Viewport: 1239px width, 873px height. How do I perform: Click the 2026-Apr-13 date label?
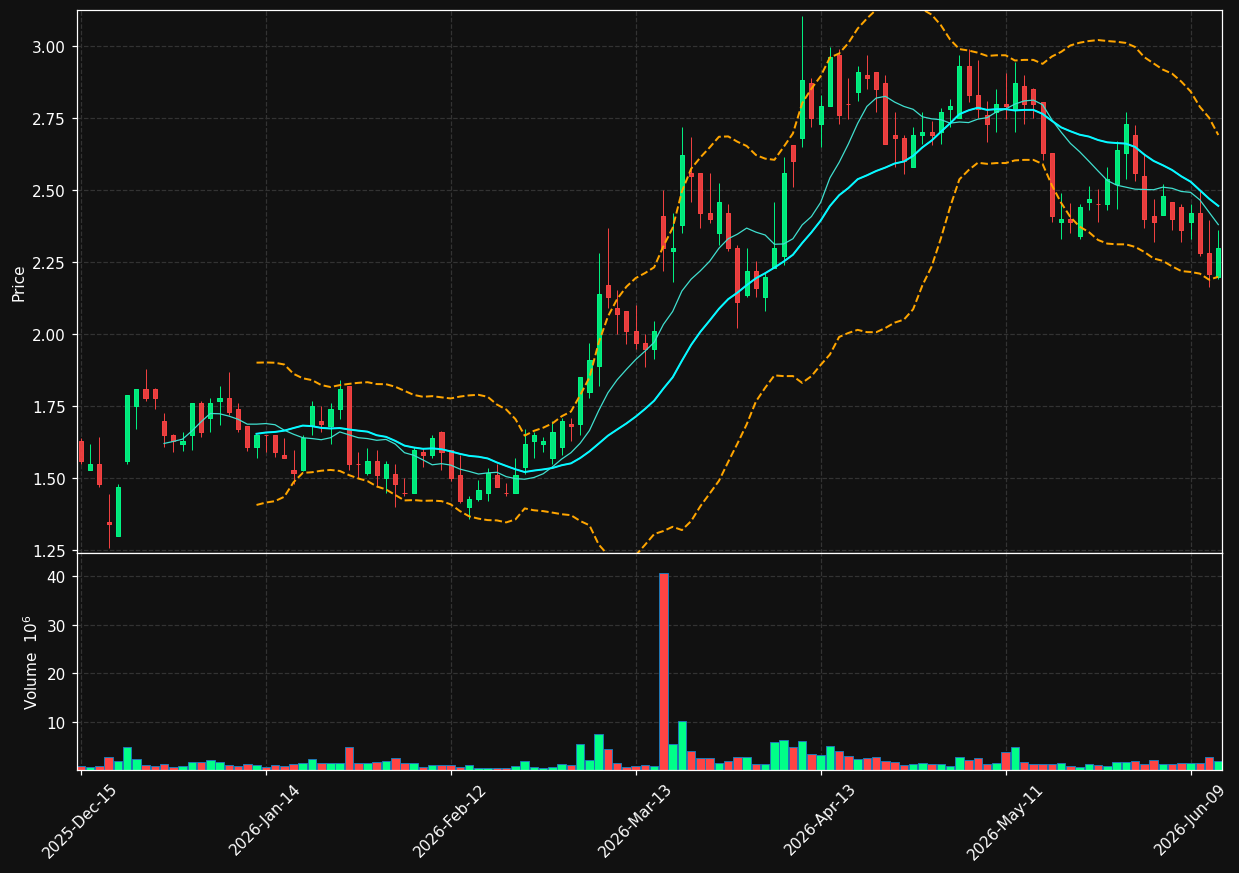(x=820, y=821)
